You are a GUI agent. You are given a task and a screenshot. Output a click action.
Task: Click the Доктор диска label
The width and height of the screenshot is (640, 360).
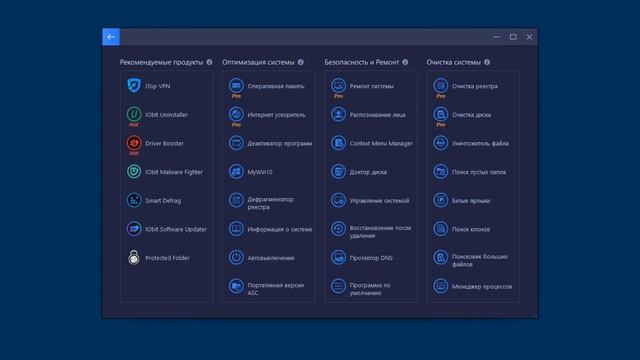[x=368, y=172]
